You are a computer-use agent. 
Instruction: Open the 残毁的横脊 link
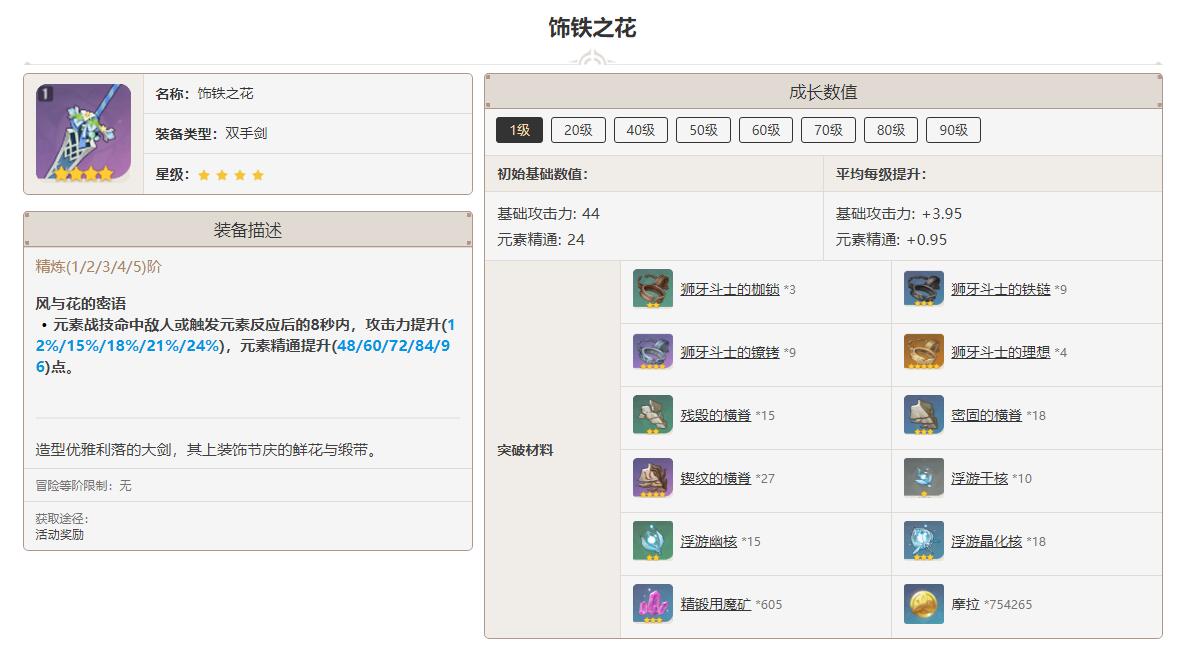pyautogui.click(x=715, y=416)
